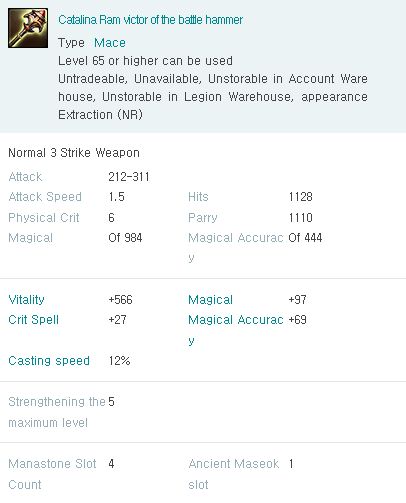Select the Crit Spell bonus stat label
The width and height of the screenshot is (406, 503).
point(33,320)
